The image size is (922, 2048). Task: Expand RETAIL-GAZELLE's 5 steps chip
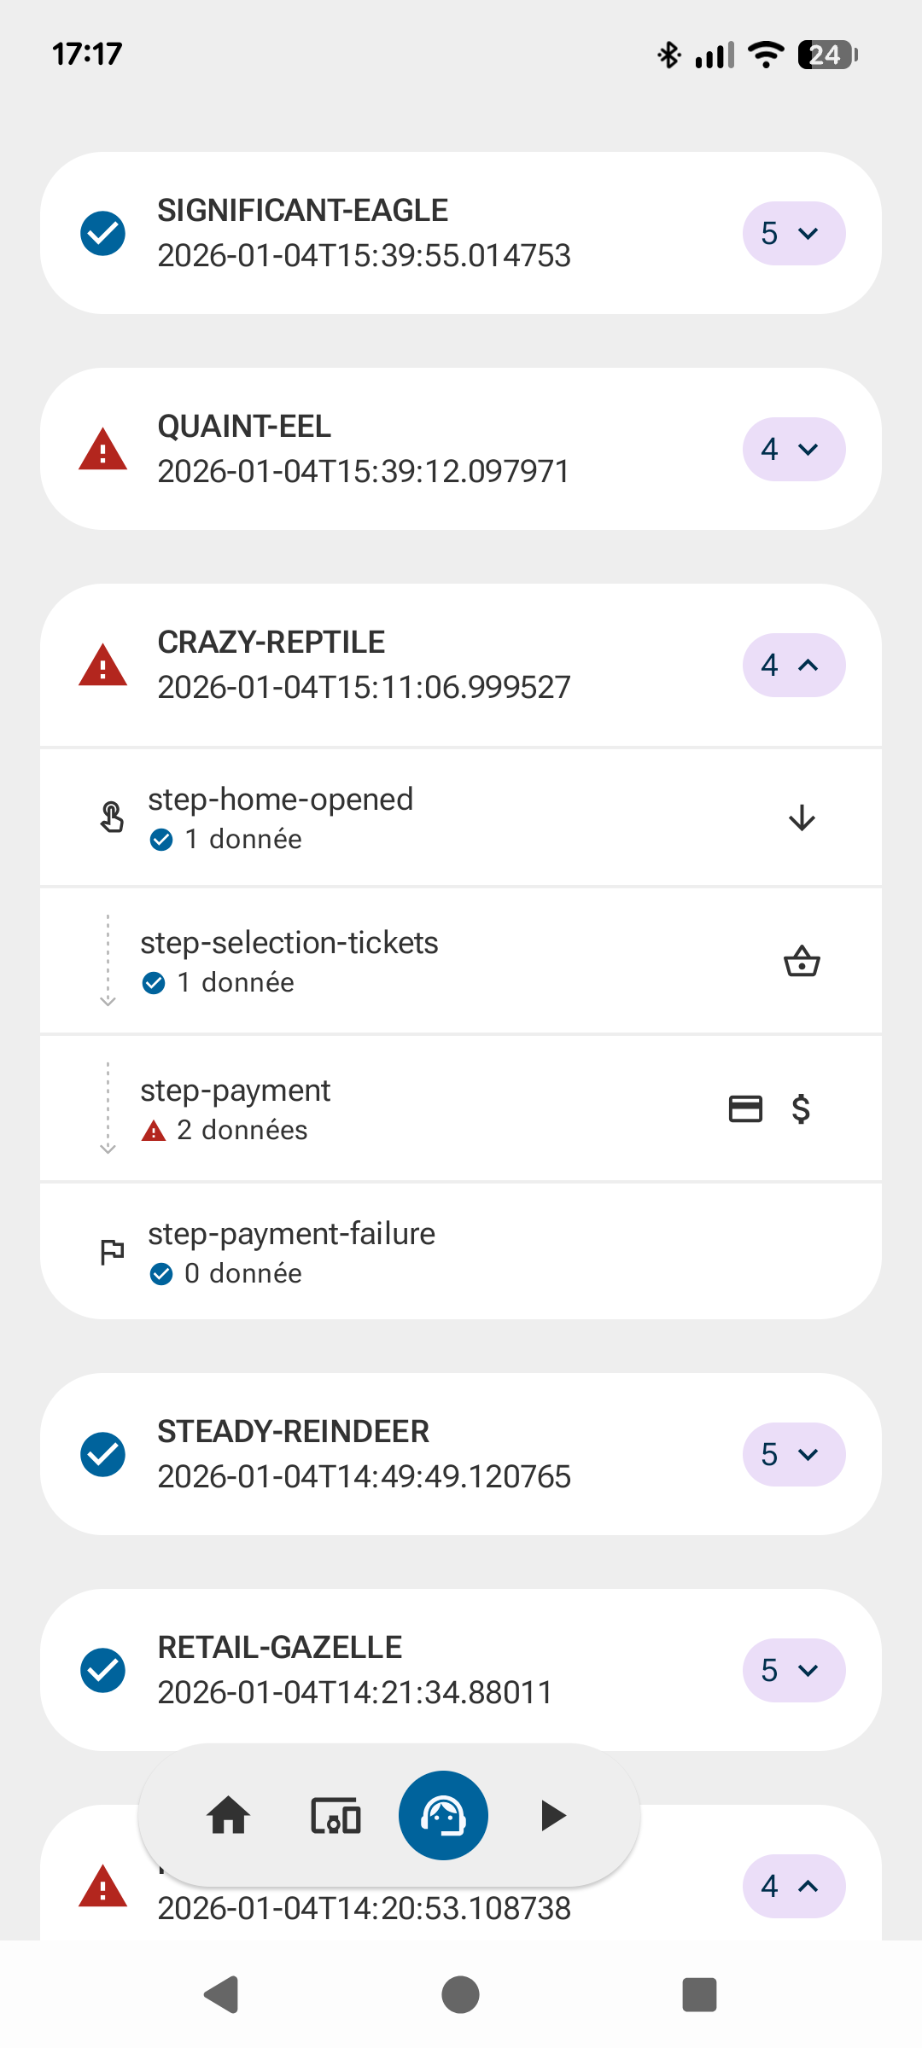[x=793, y=1670]
